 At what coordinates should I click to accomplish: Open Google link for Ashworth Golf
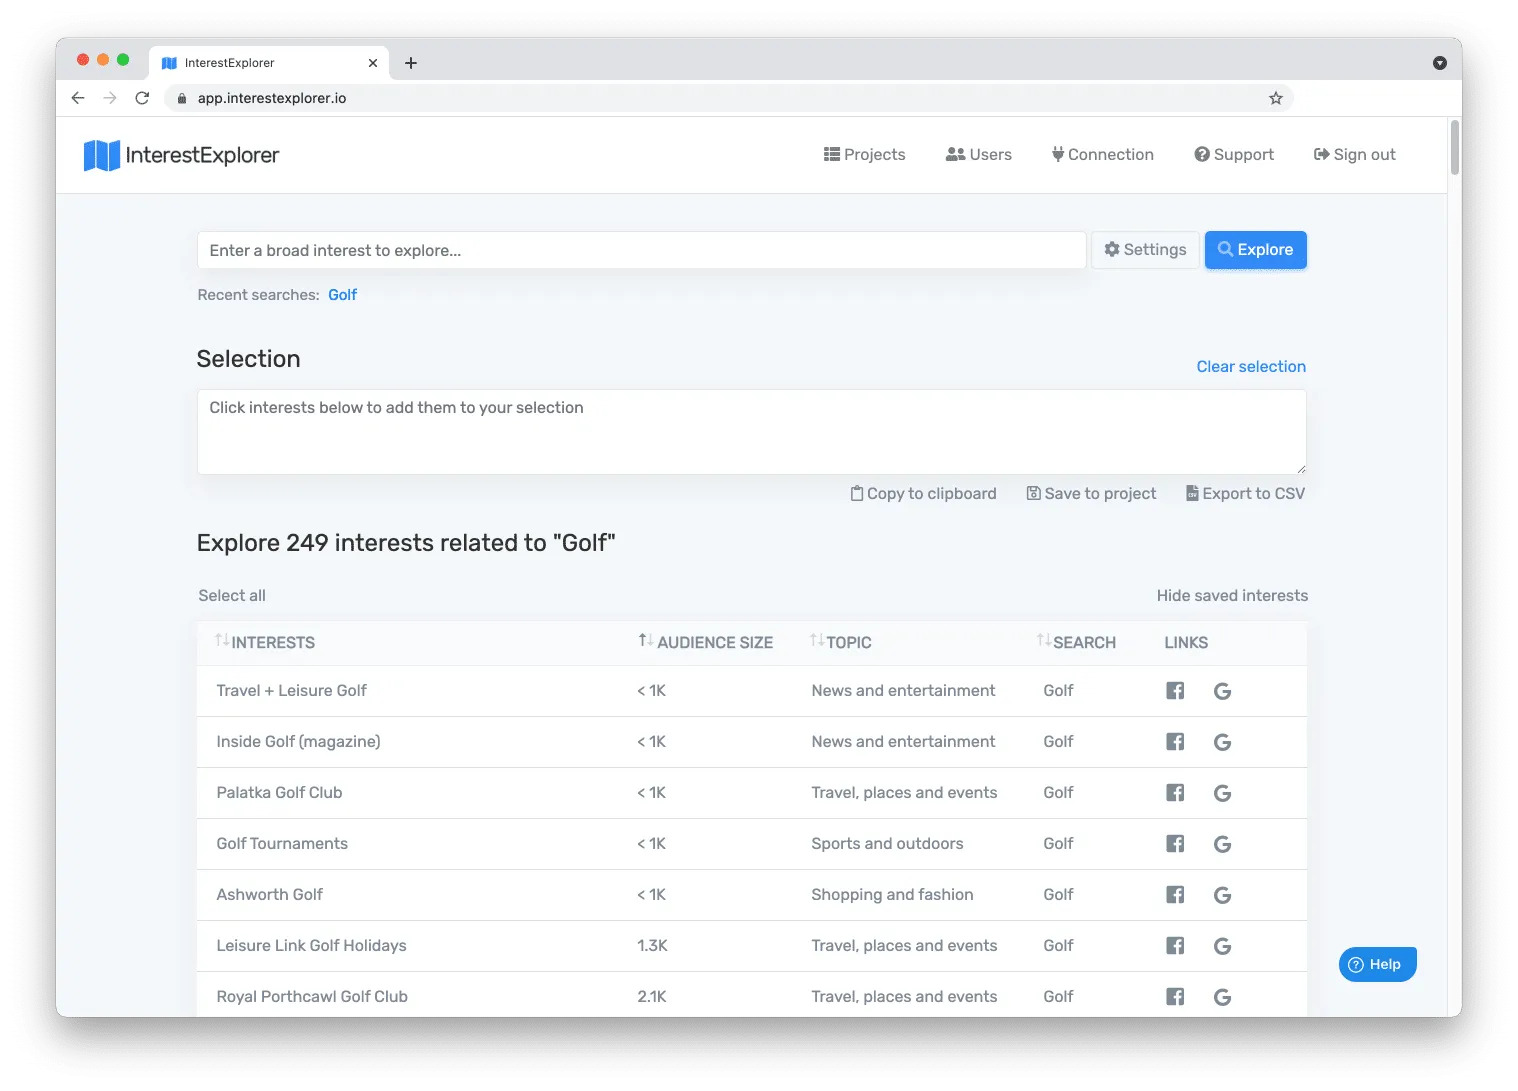(1222, 895)
